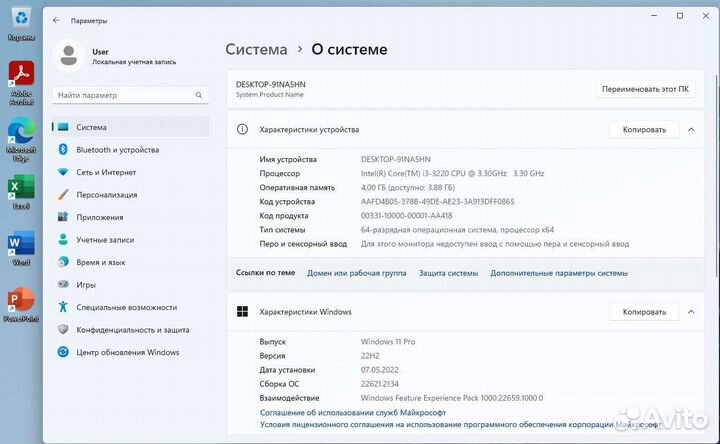Click the Система monitor icon
The image size is (720, 444).
coord(63,127)
